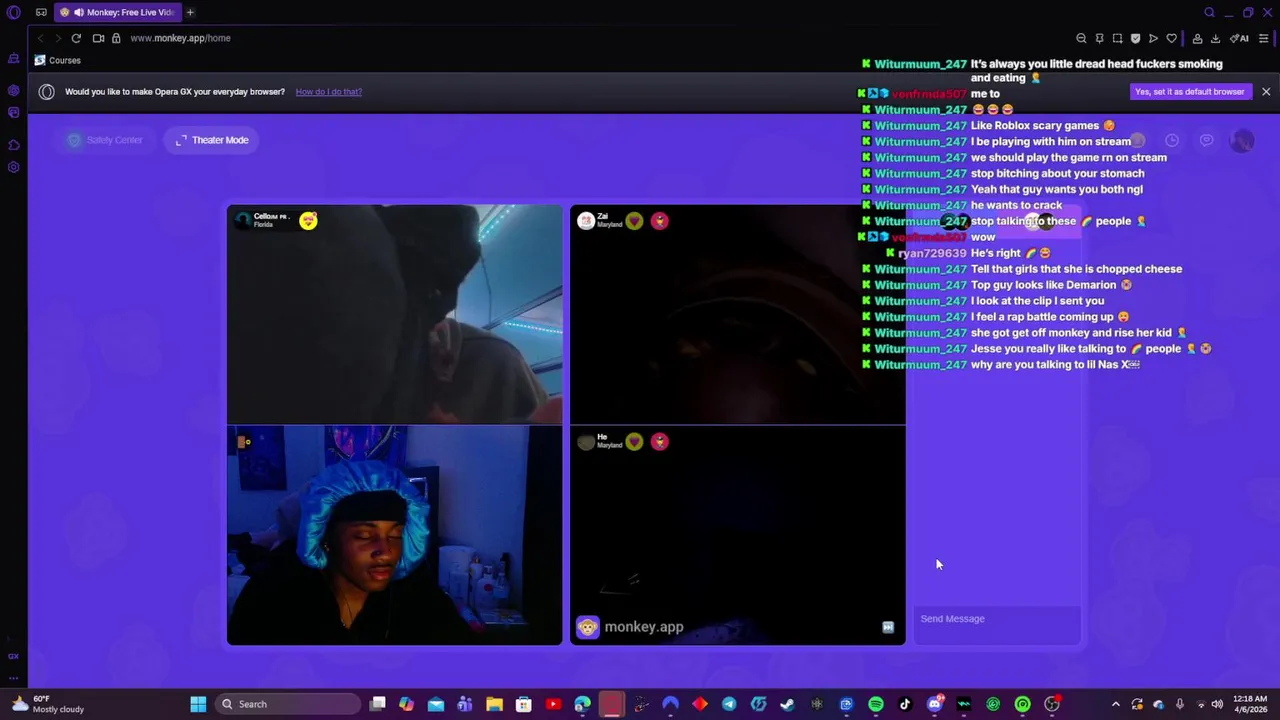Open the history clock icon in page header

tap(1172, 140)
